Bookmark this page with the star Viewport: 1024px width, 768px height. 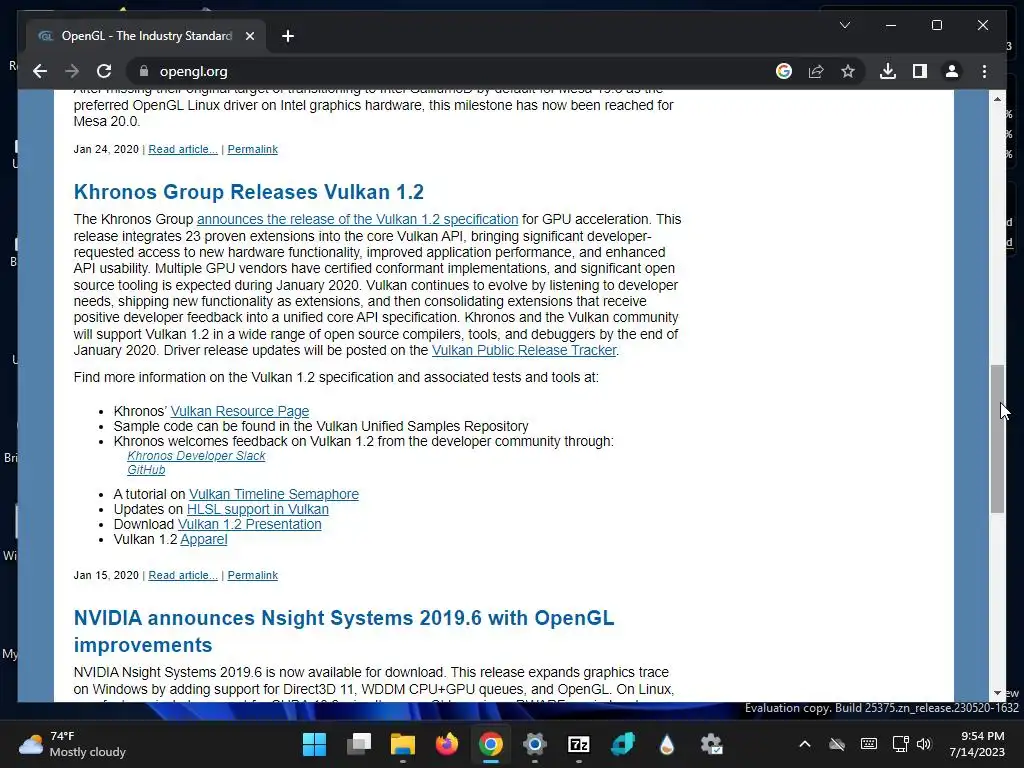click(x=848, y=71)
